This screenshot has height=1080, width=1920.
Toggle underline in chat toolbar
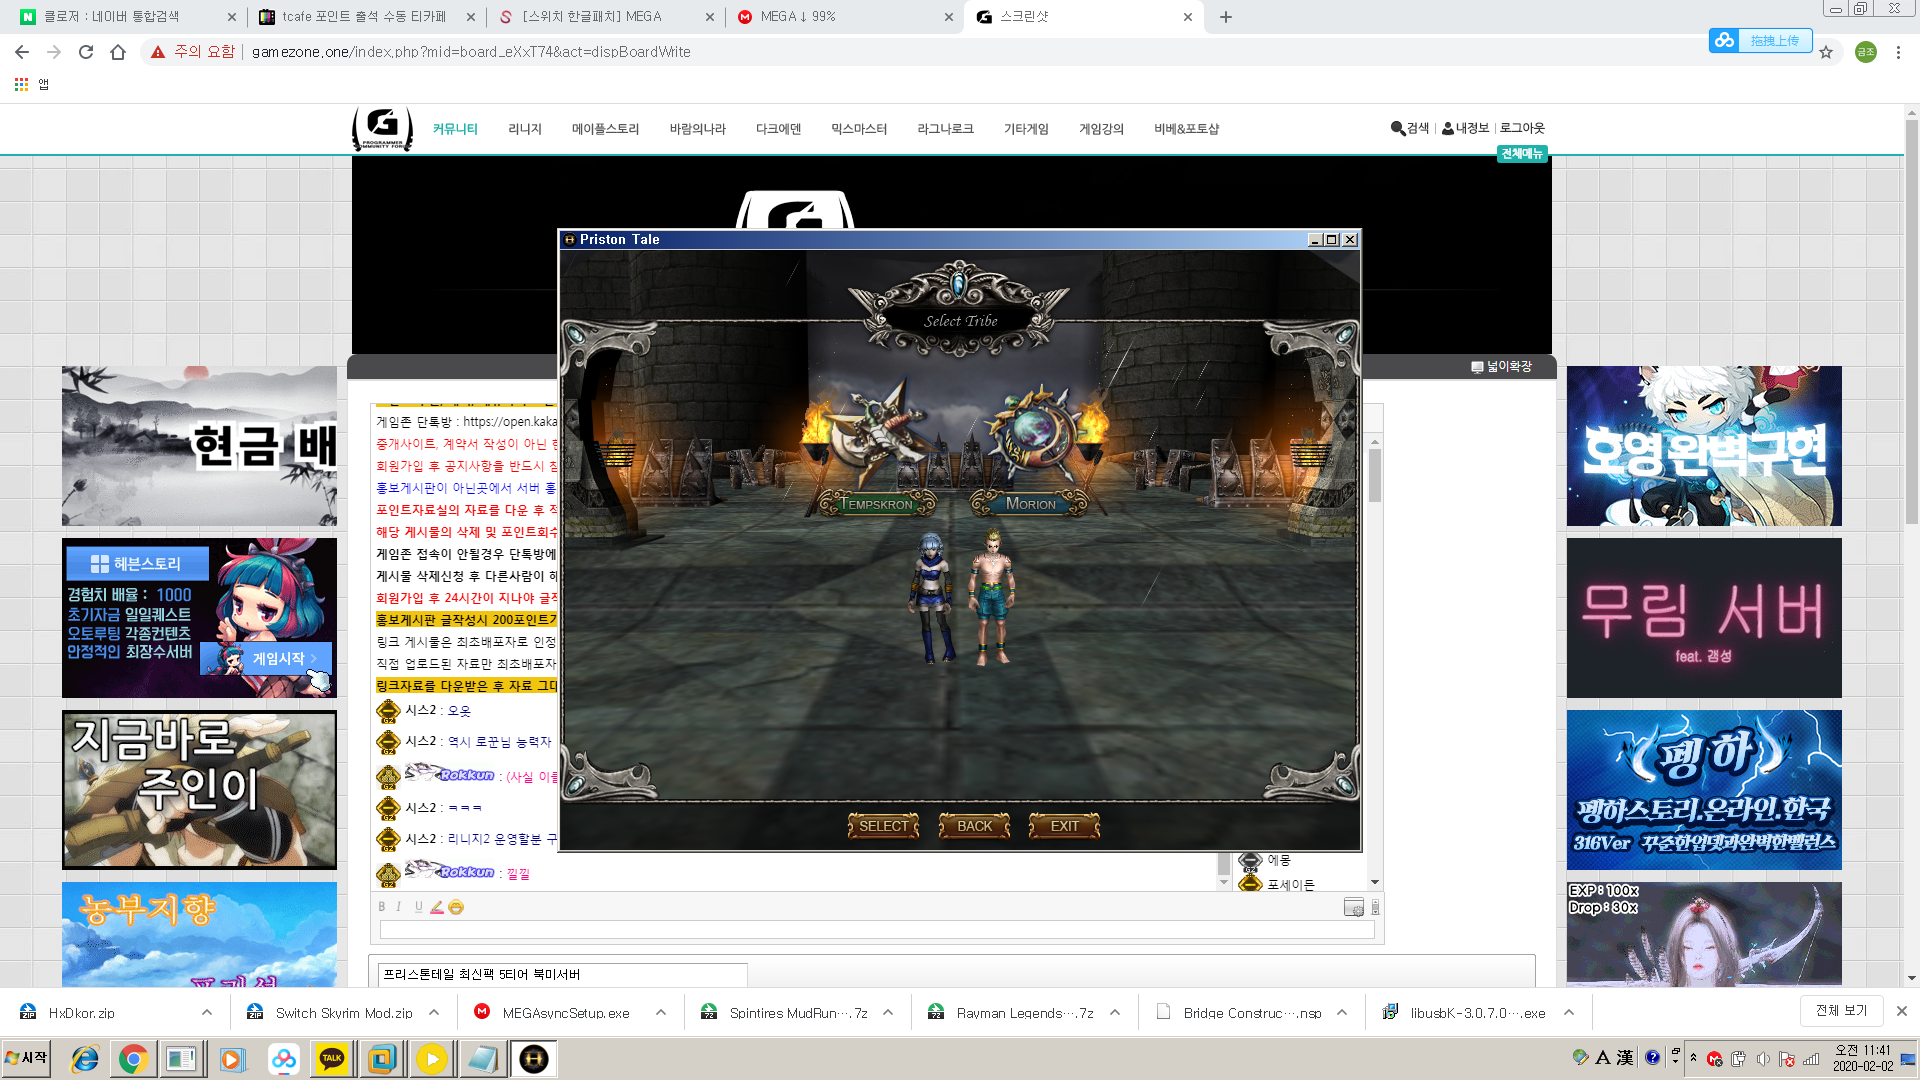[418, 907]
